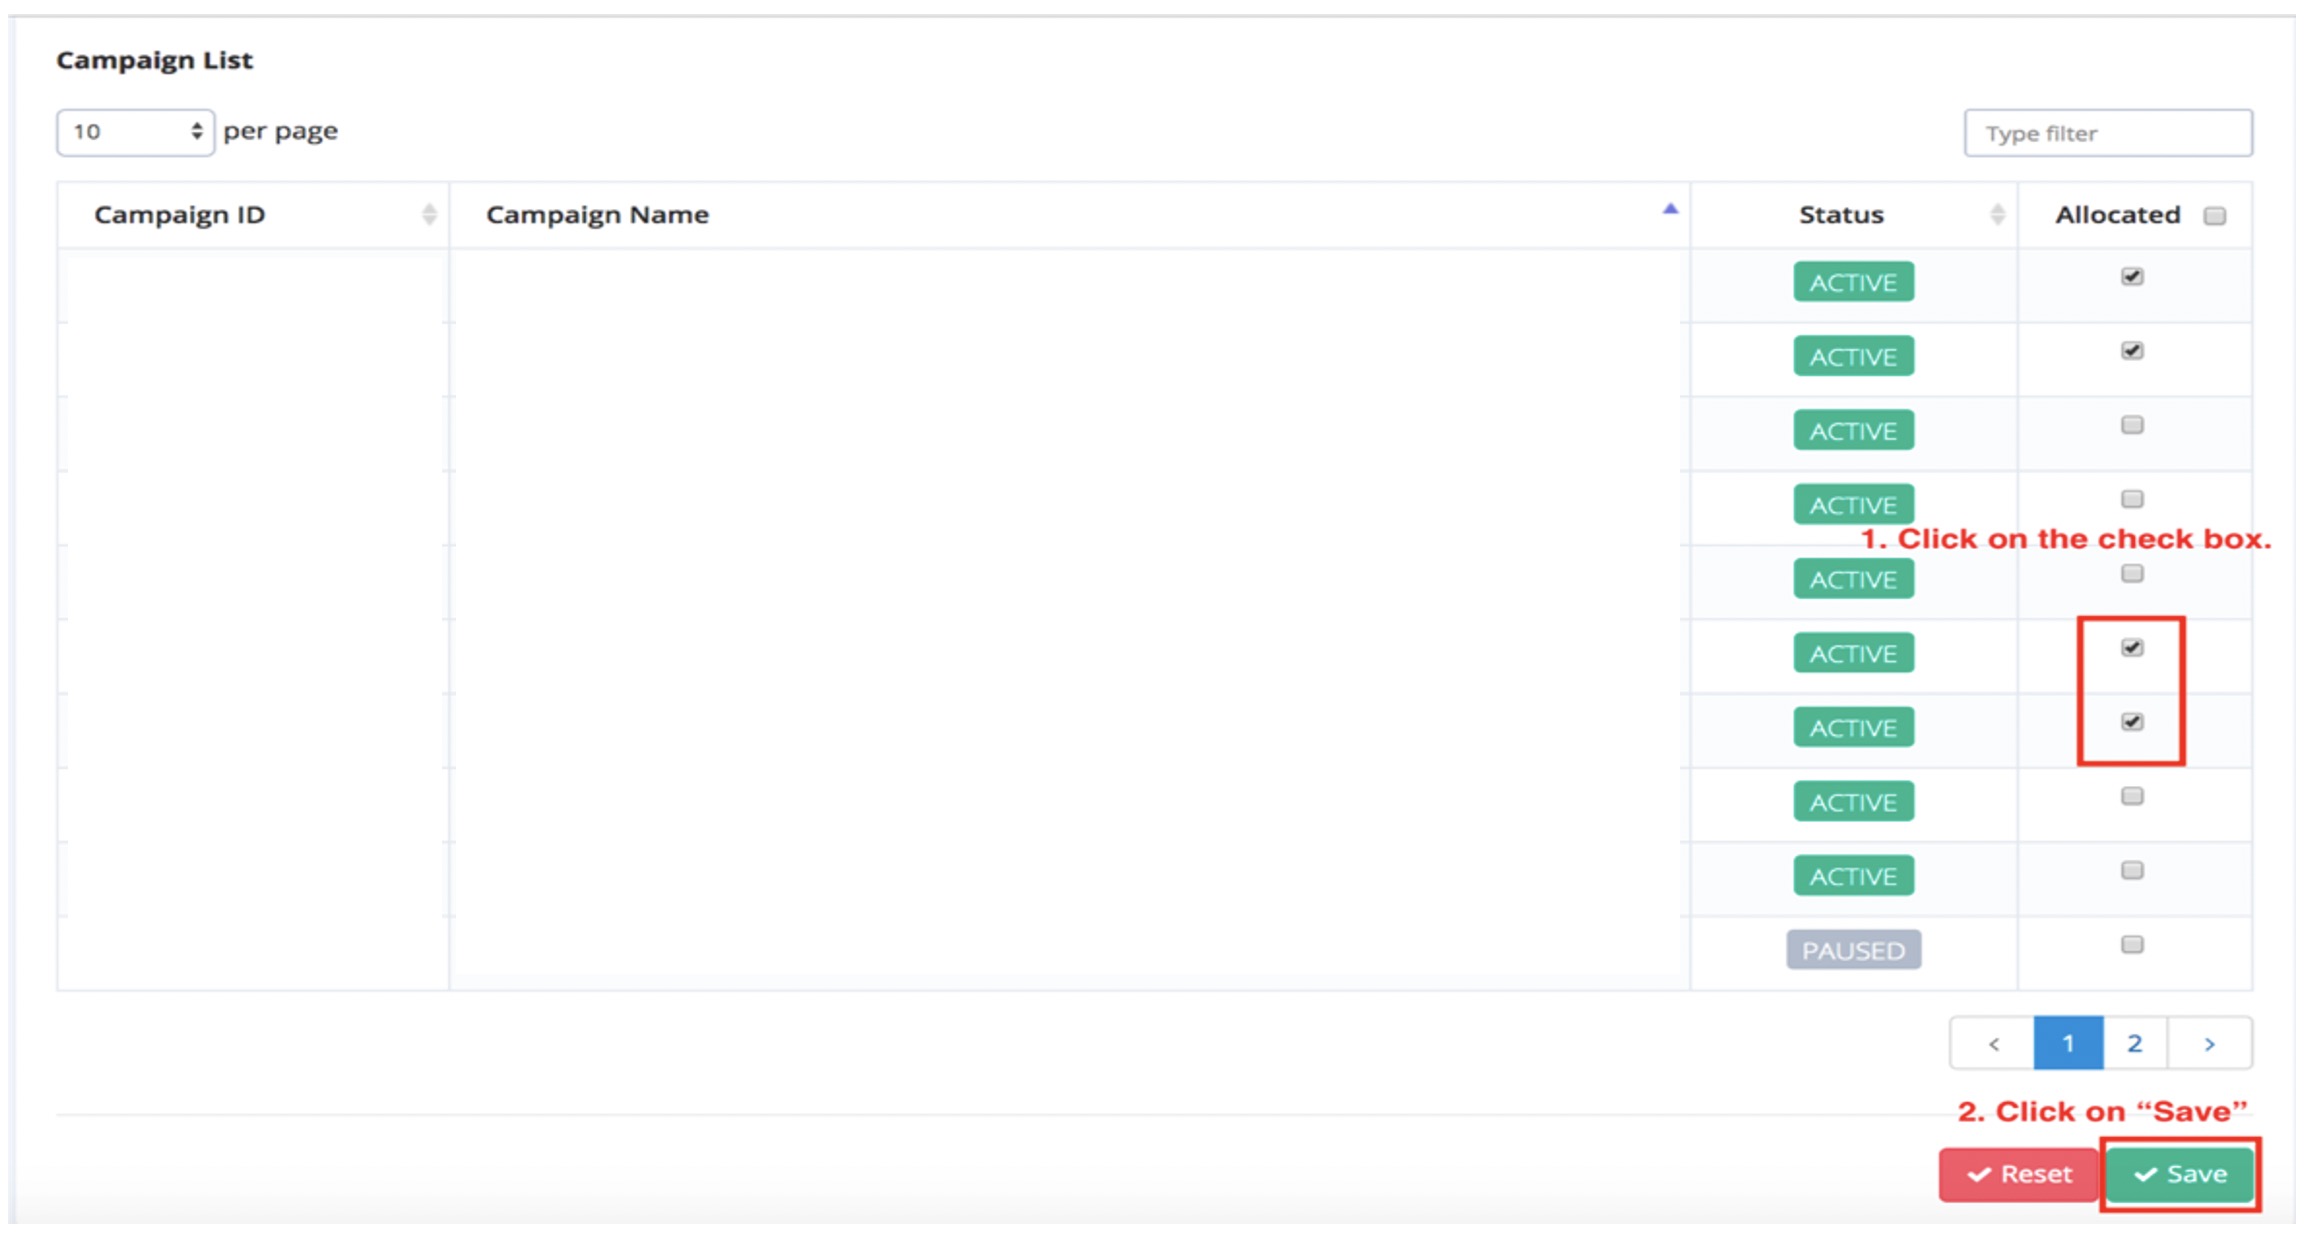Screen dimensions: 2312x1234
Task: Click Campaign Name ascending sort arrow
Action: click(x=1669, y=209)
